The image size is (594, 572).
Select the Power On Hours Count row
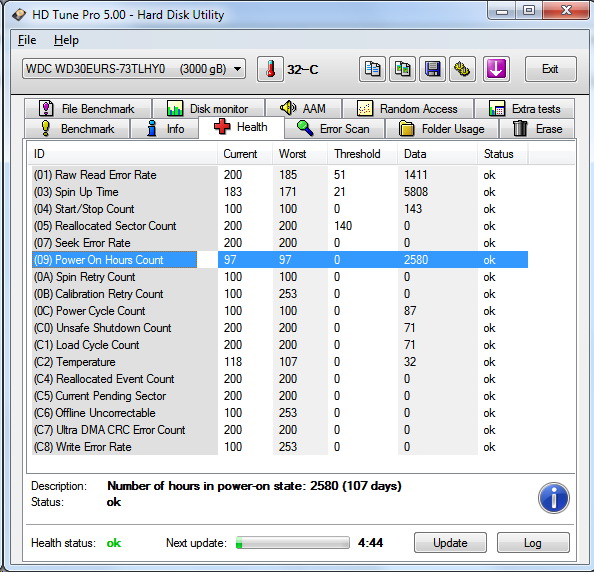click(280, 259)
